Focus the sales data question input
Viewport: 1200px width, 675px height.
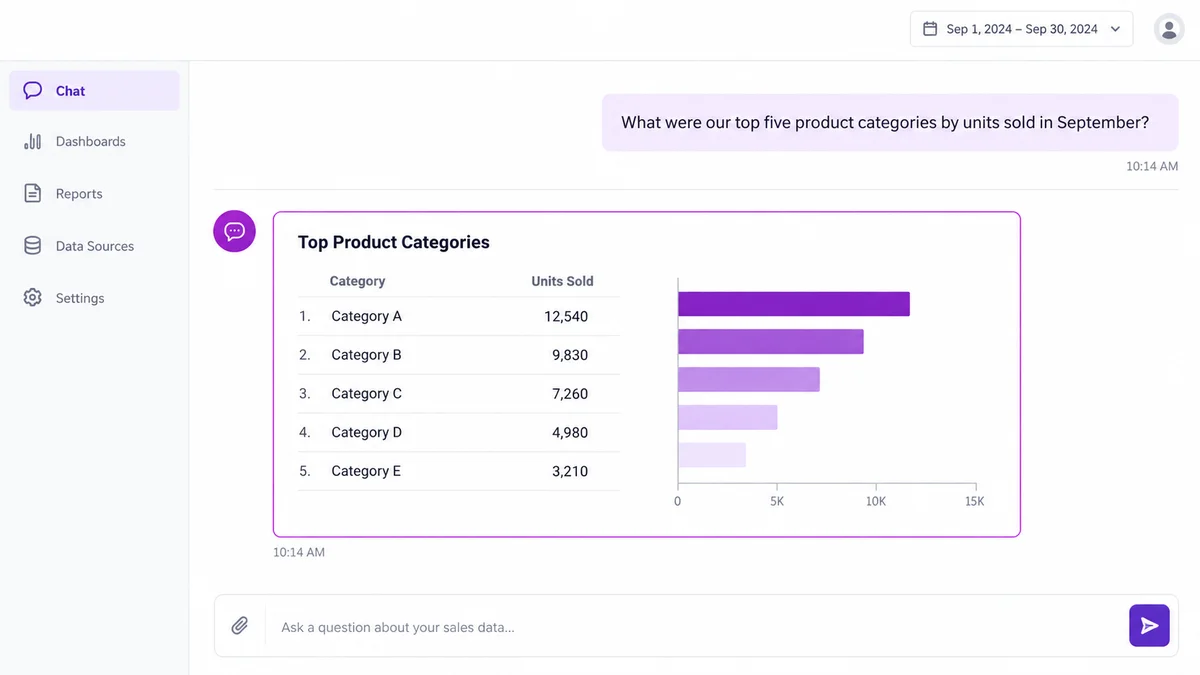point(695,627)
